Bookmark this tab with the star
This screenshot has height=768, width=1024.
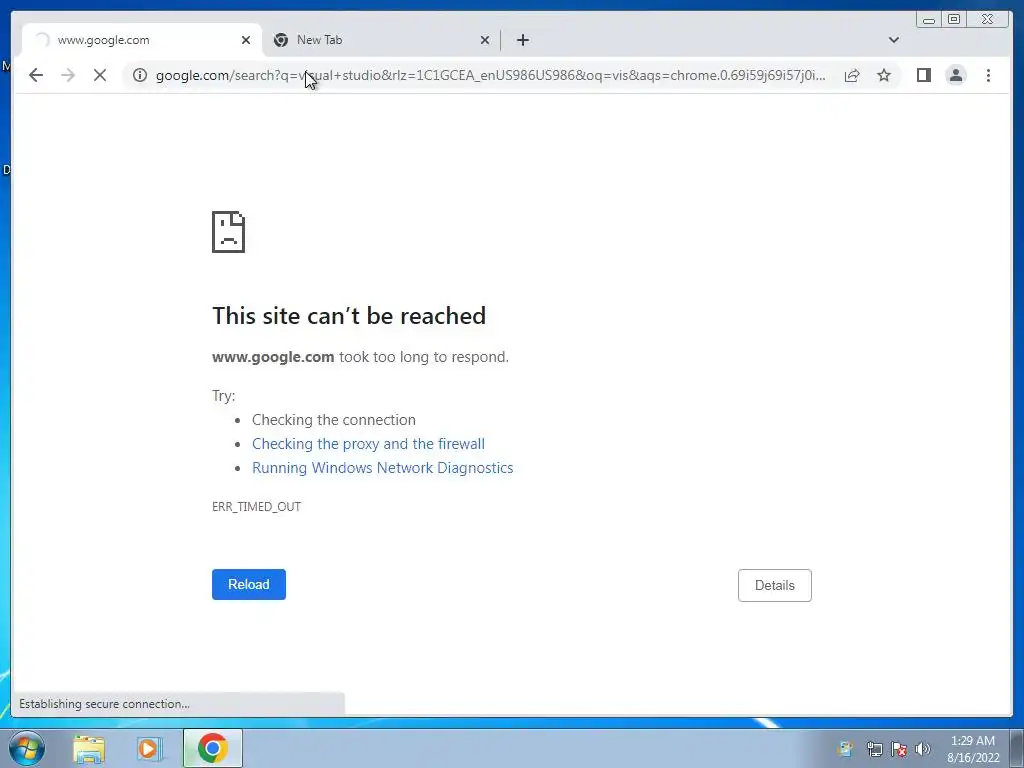point(884,75)
